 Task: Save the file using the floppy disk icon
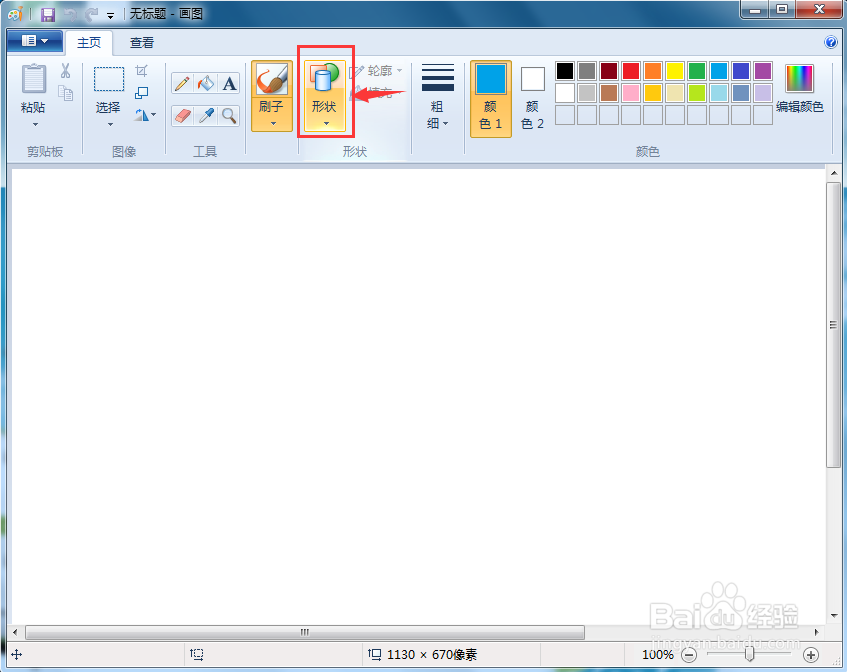(x=48, y=15)
